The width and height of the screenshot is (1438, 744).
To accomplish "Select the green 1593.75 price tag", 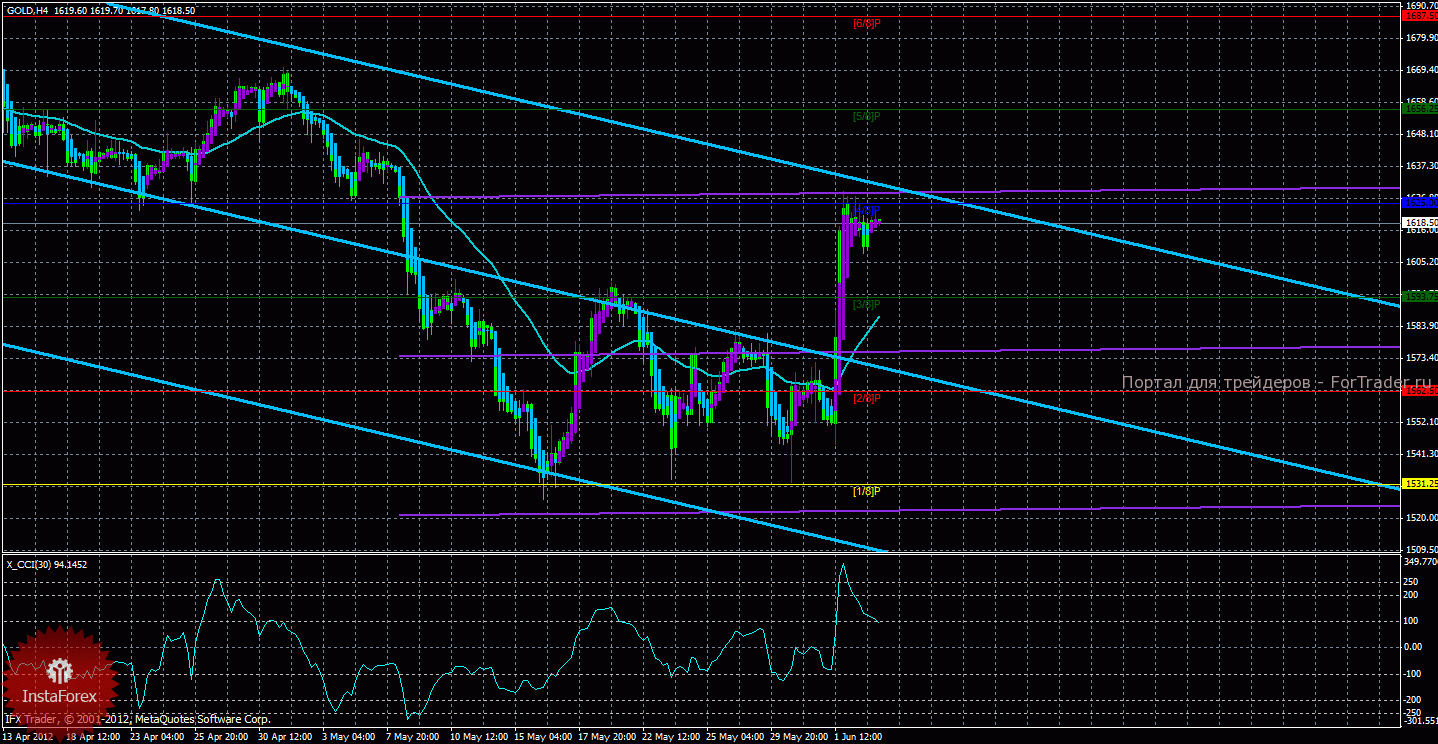I will click(1419, 297).
